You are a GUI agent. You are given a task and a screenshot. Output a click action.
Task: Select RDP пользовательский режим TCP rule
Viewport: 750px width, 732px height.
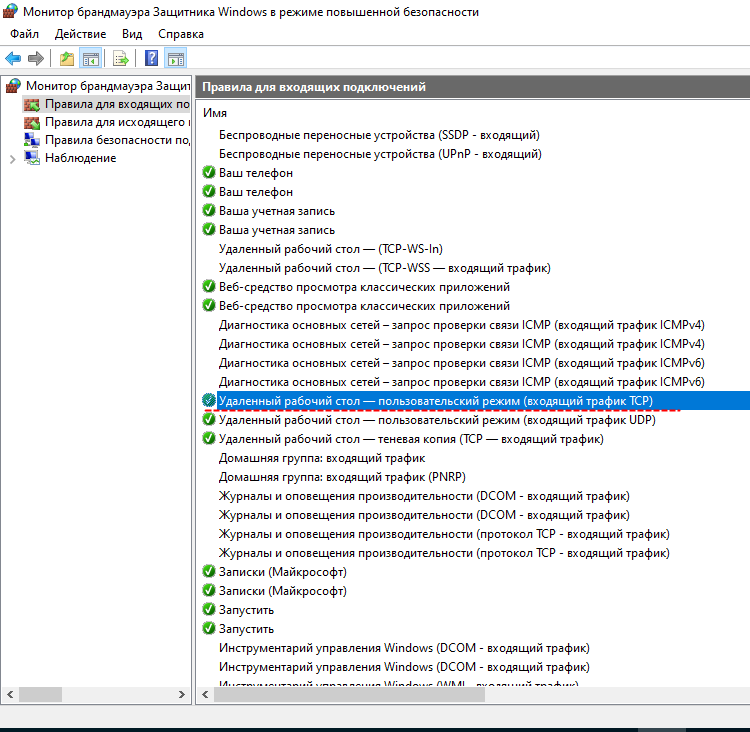[x=436, y=401]
